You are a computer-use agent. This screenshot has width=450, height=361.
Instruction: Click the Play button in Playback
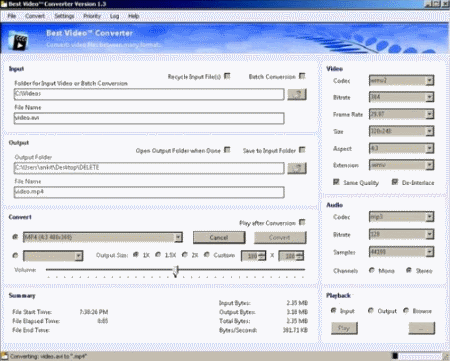point(344,328)
